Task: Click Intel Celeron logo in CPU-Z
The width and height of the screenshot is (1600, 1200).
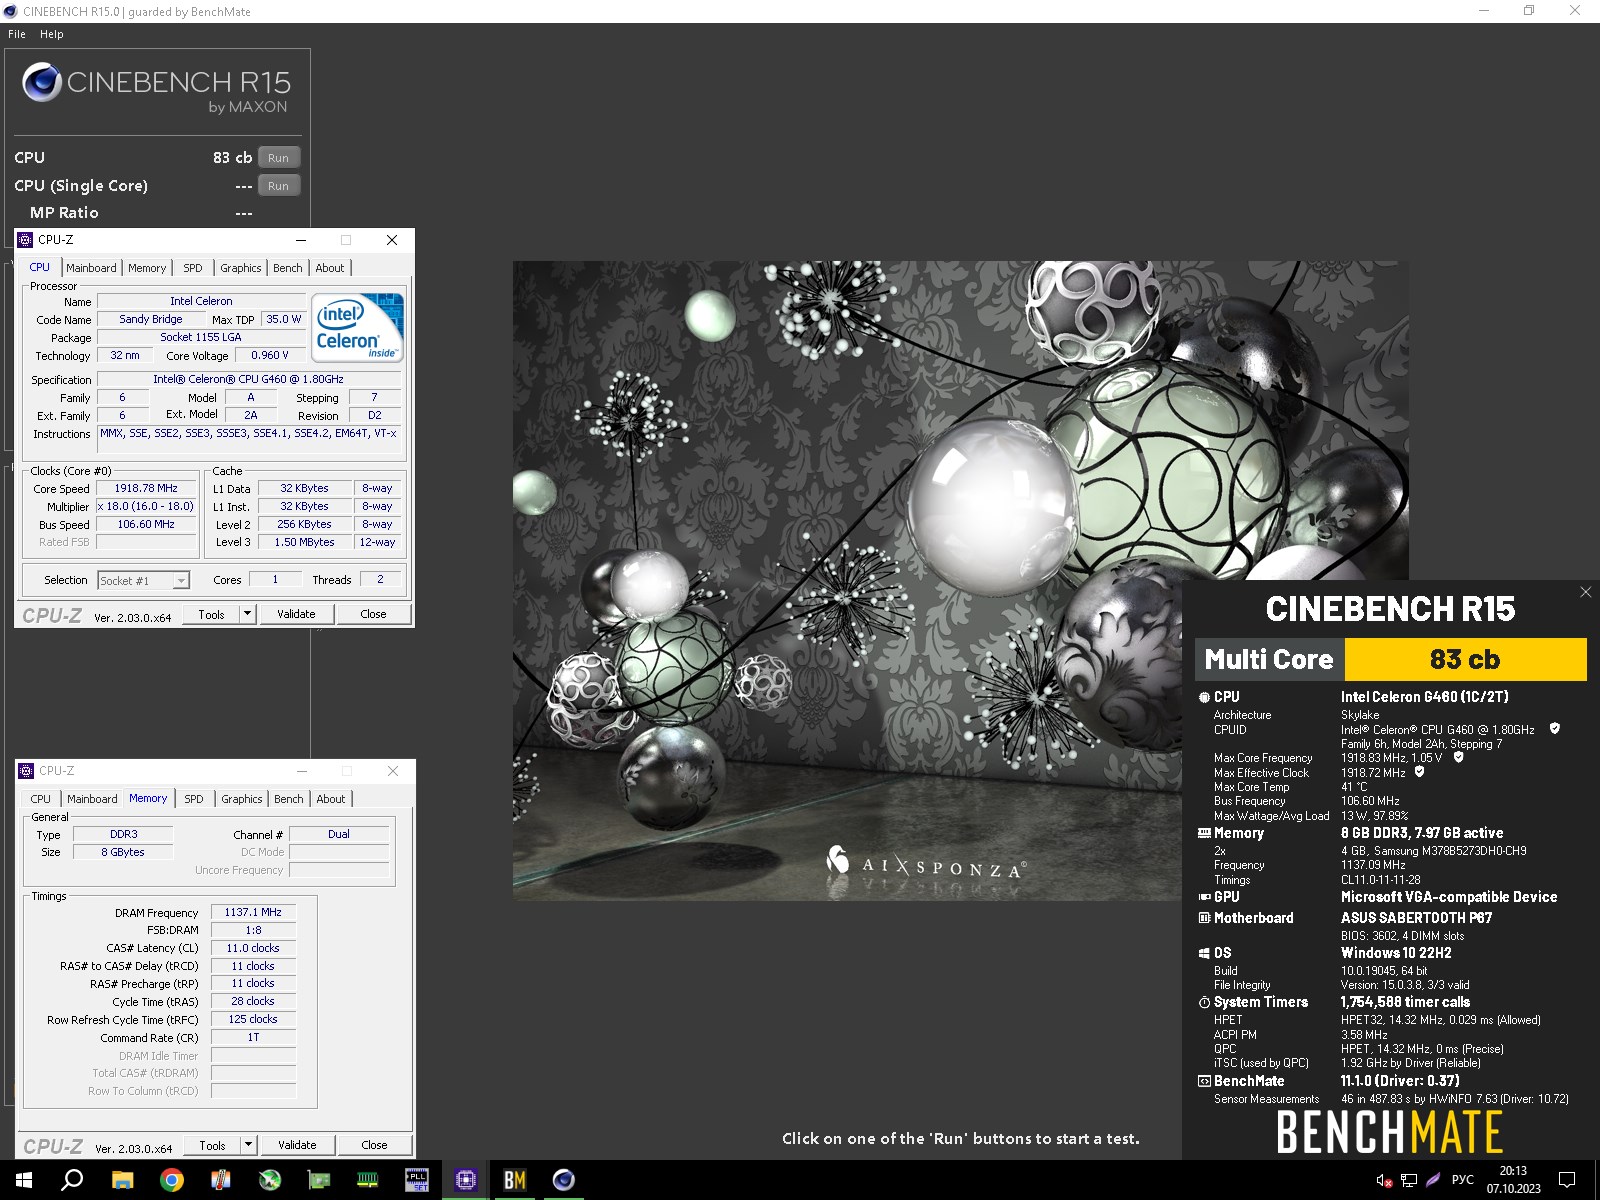Action: [357, 327]
